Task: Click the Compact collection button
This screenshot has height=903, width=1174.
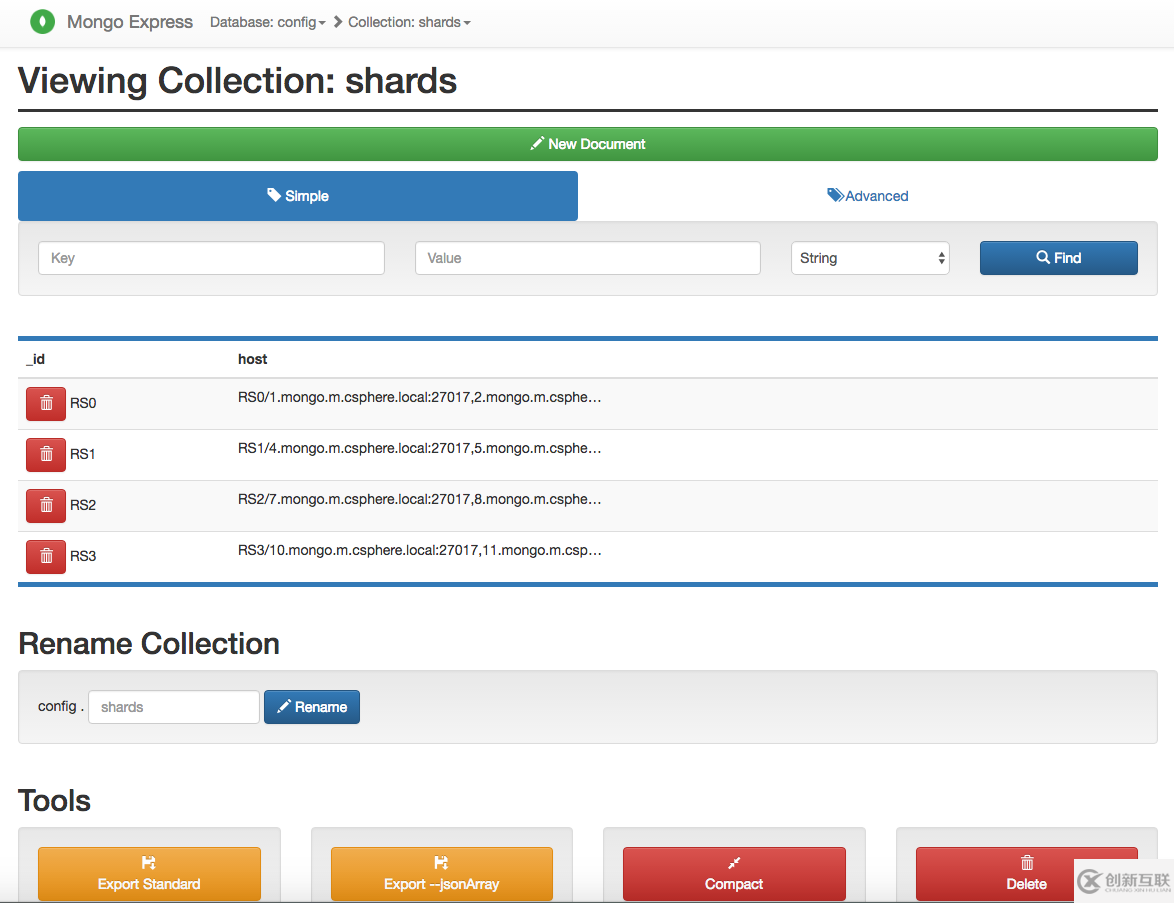Action: [734, 874]
